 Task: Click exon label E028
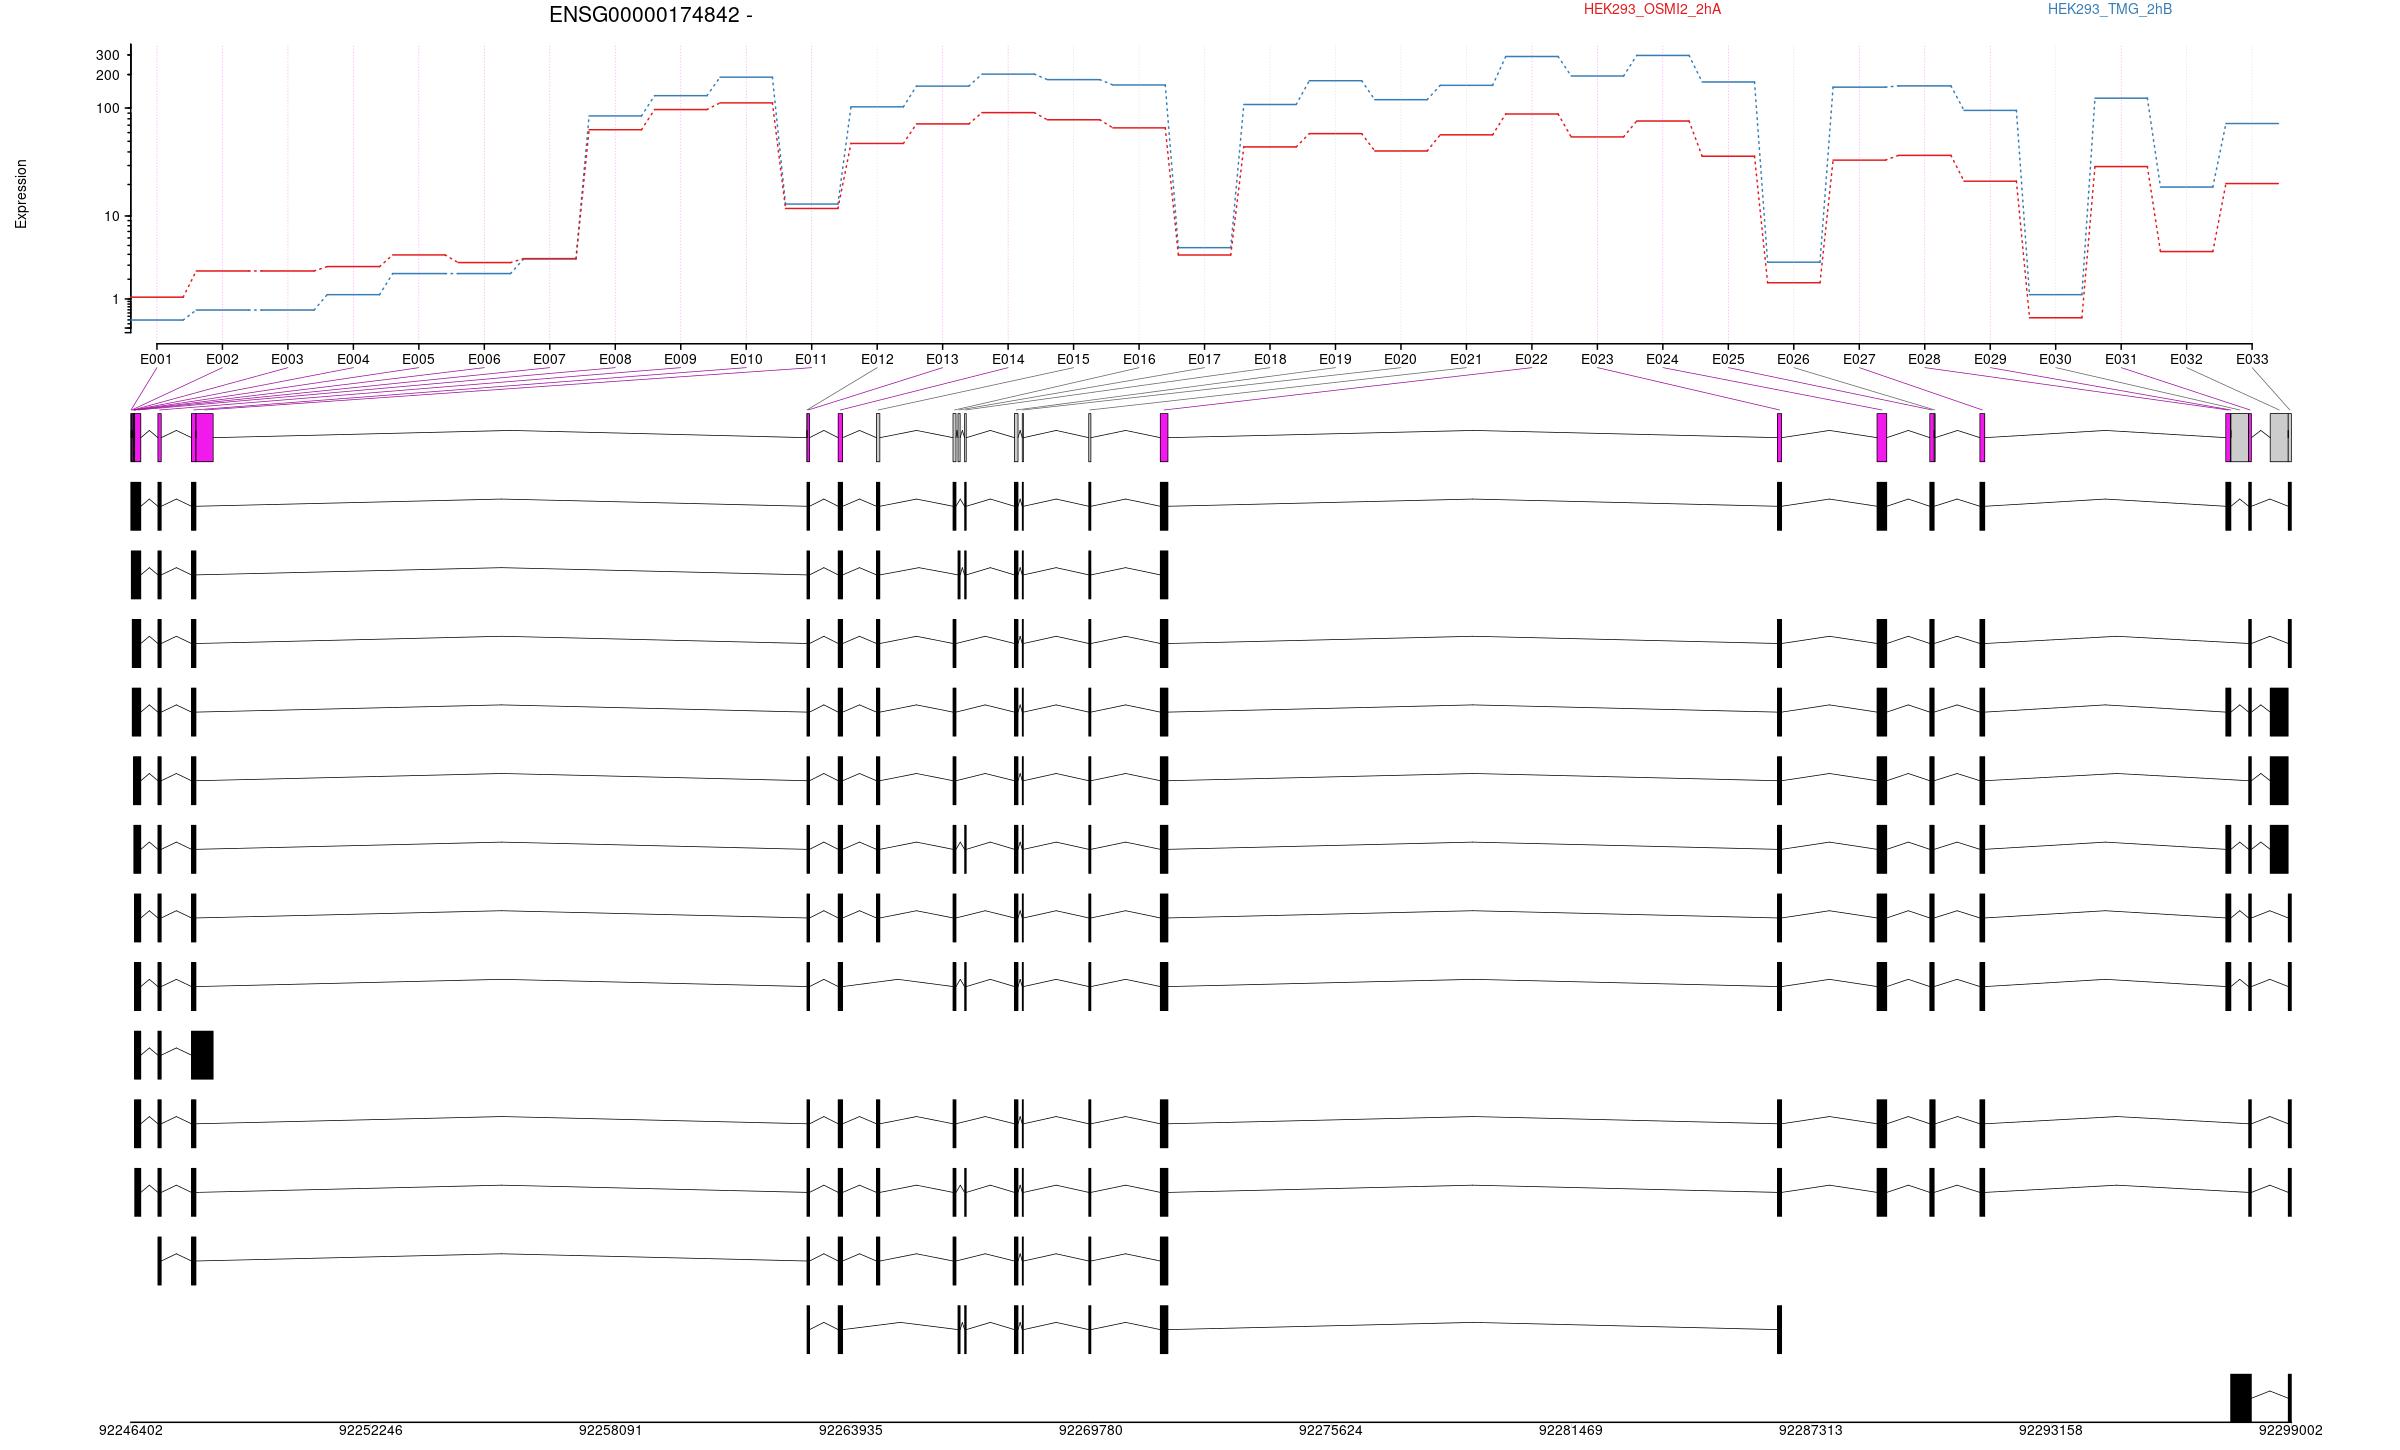1924,359
